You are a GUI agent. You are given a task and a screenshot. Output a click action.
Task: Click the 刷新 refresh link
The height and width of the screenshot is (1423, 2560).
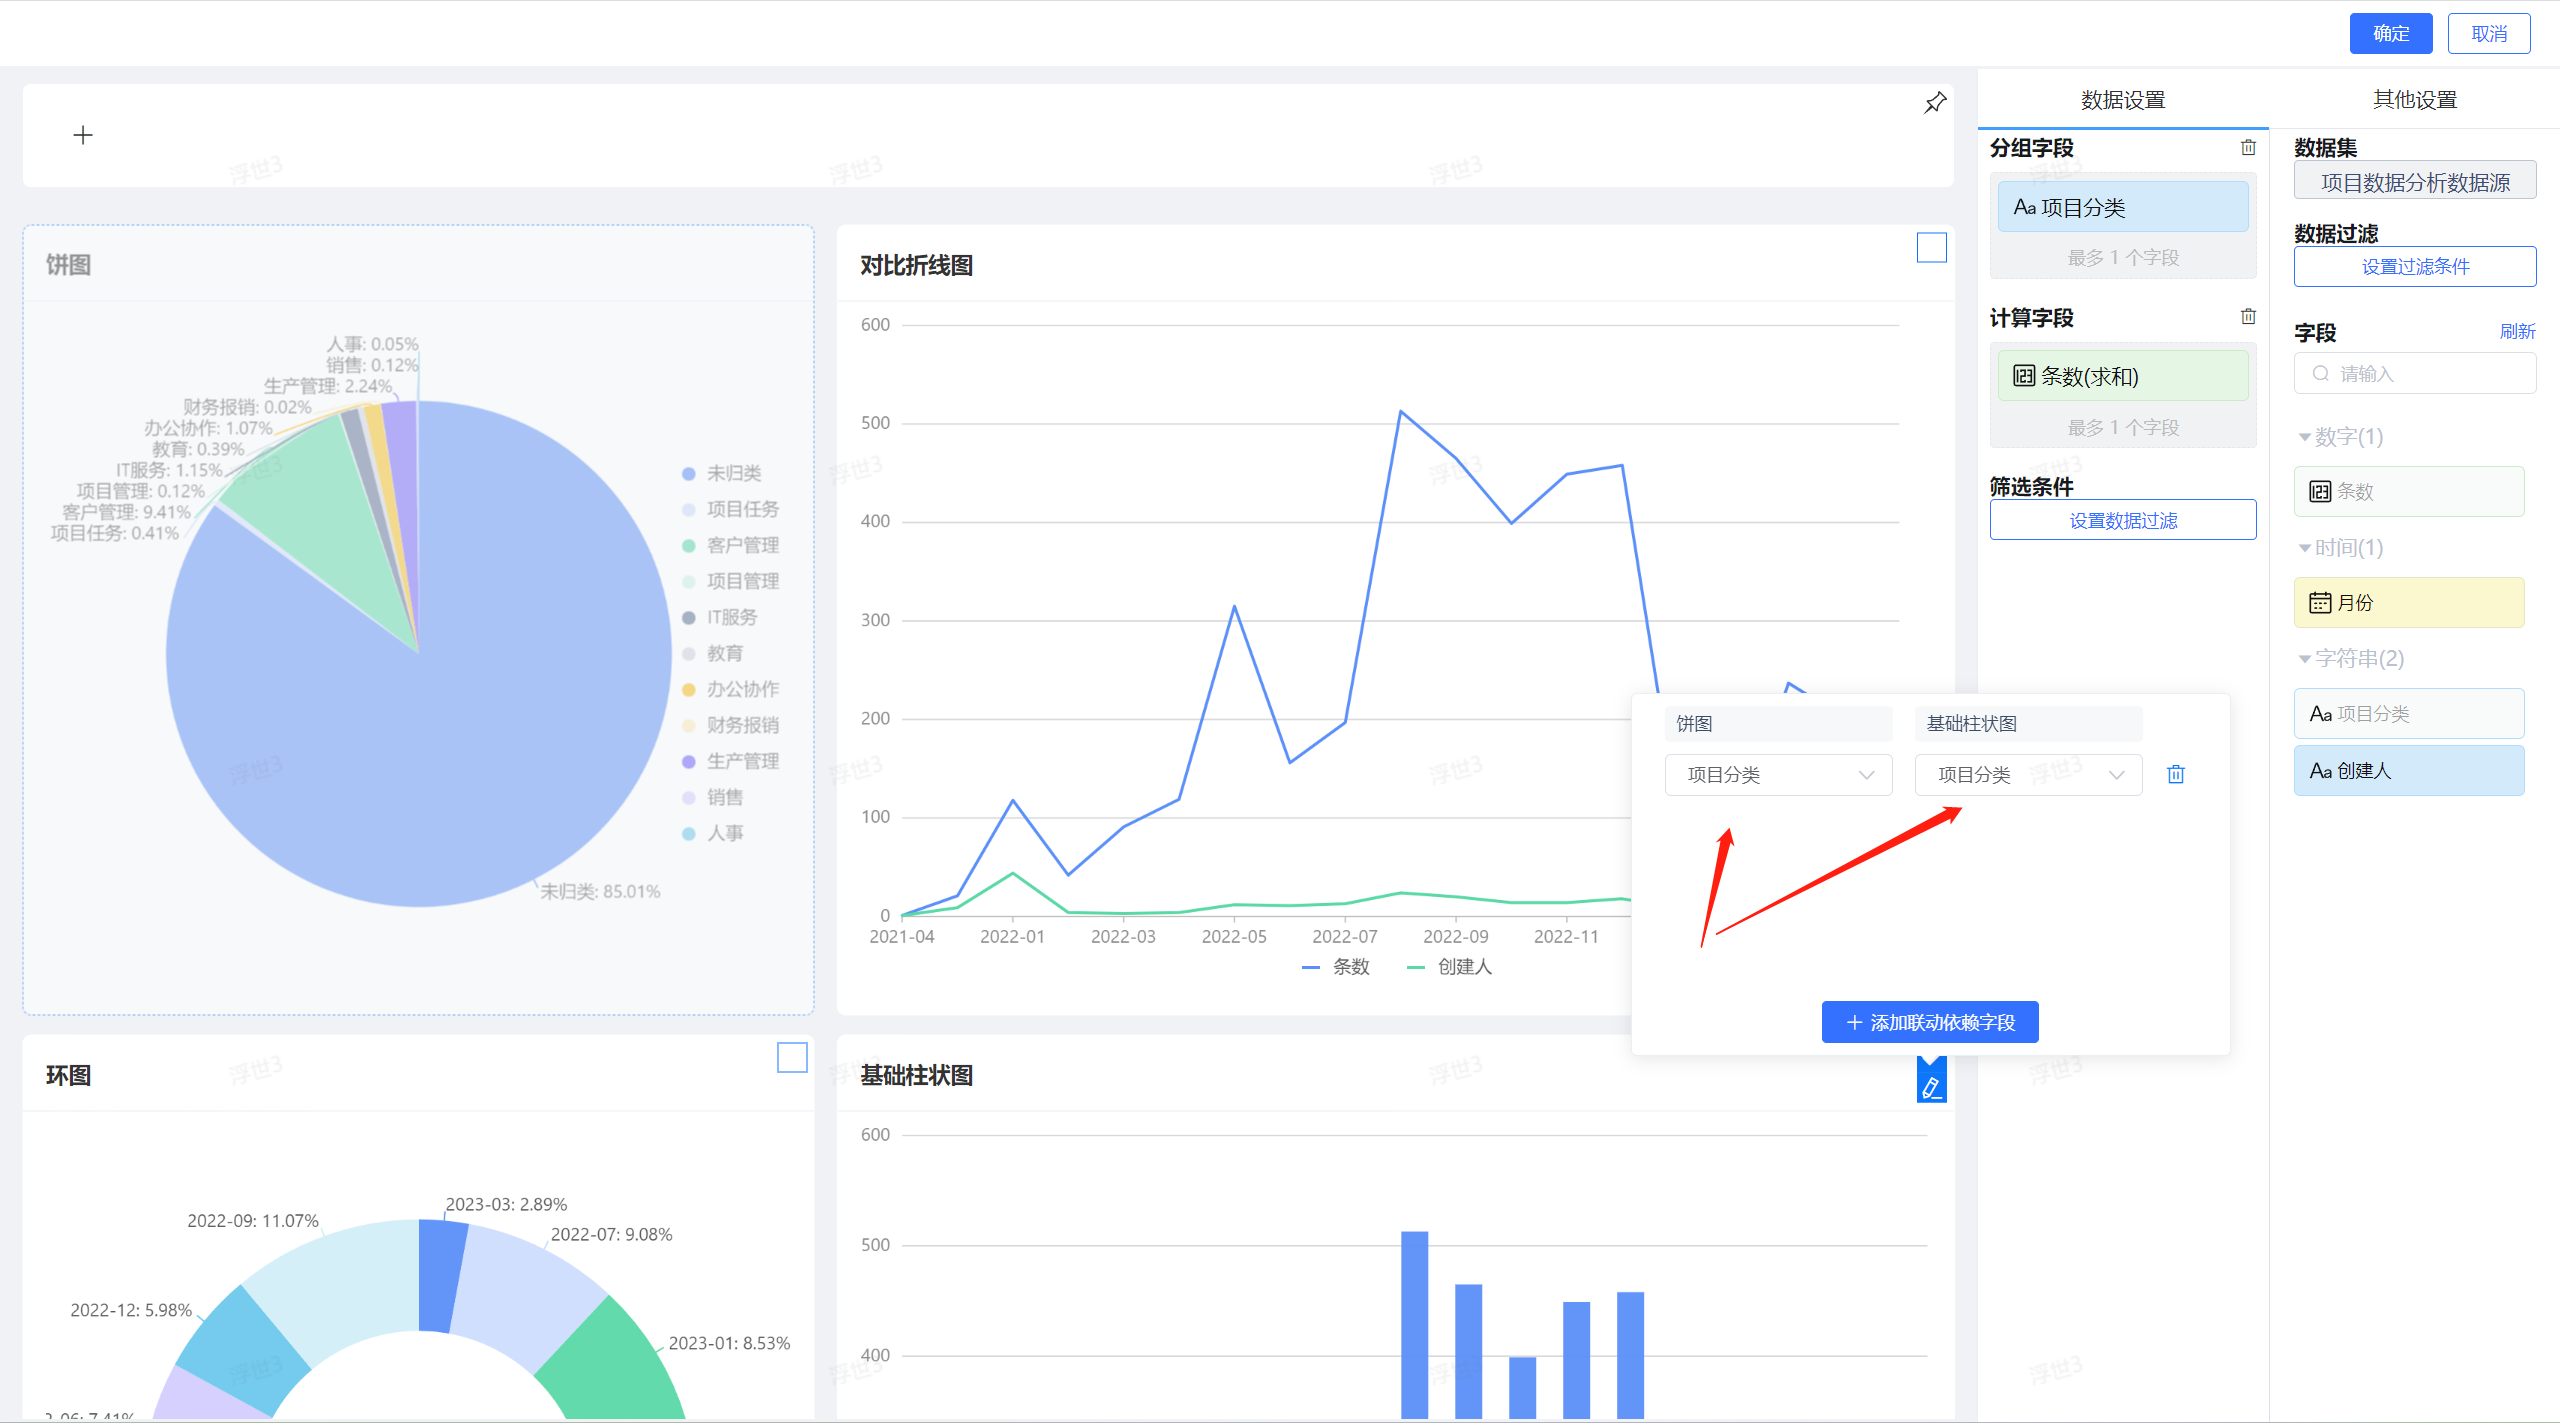click(2517, 331)
